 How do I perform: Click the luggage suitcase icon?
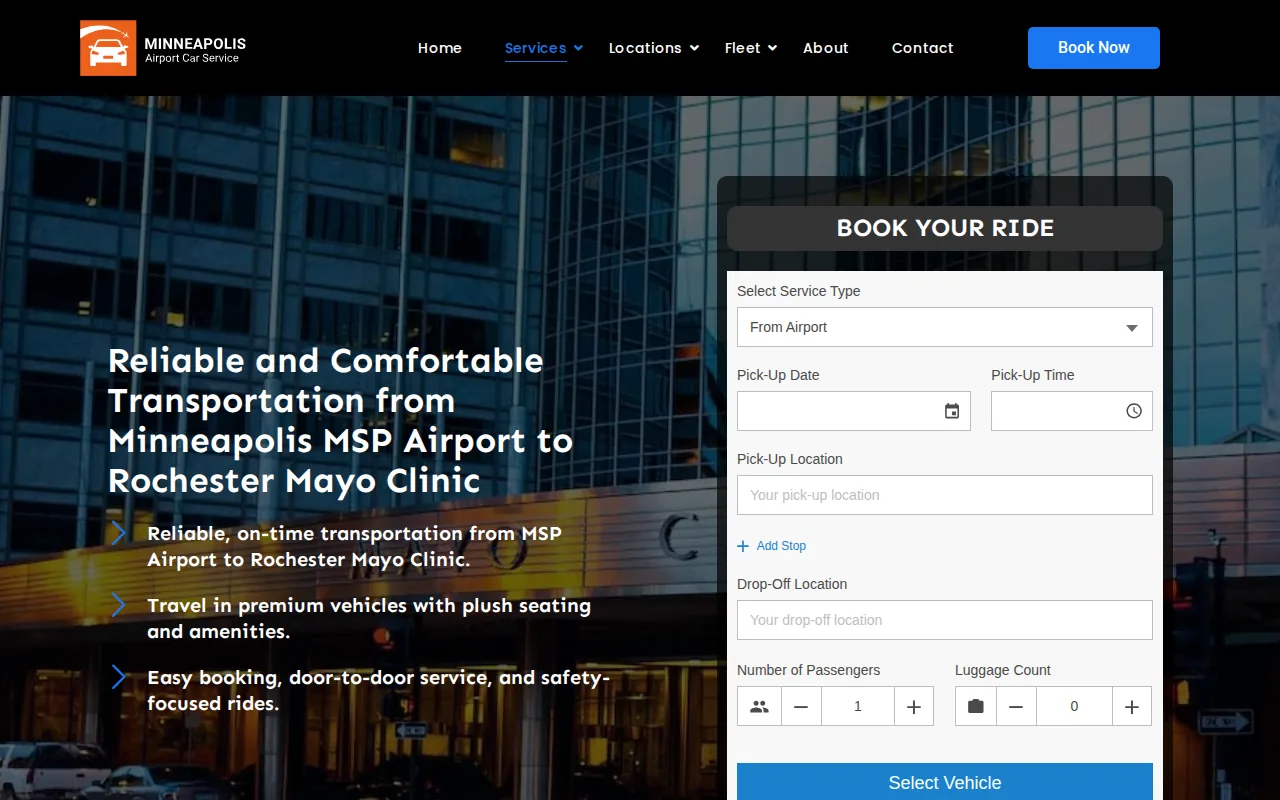(976, 706)
